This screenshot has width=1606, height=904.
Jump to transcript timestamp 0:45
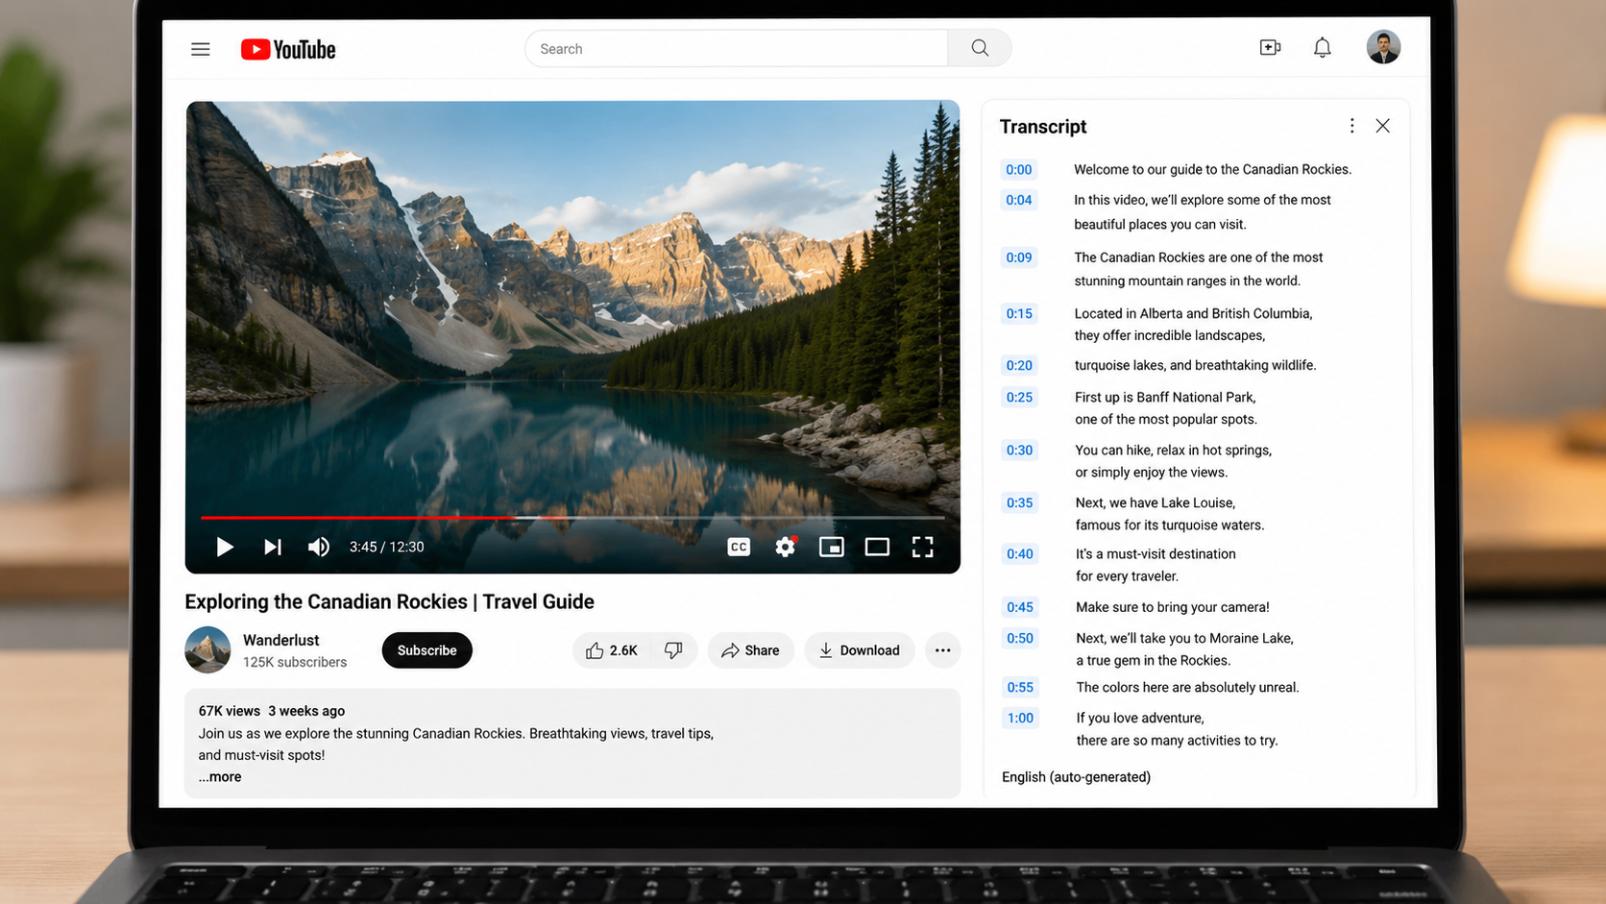pos(1020,607)
